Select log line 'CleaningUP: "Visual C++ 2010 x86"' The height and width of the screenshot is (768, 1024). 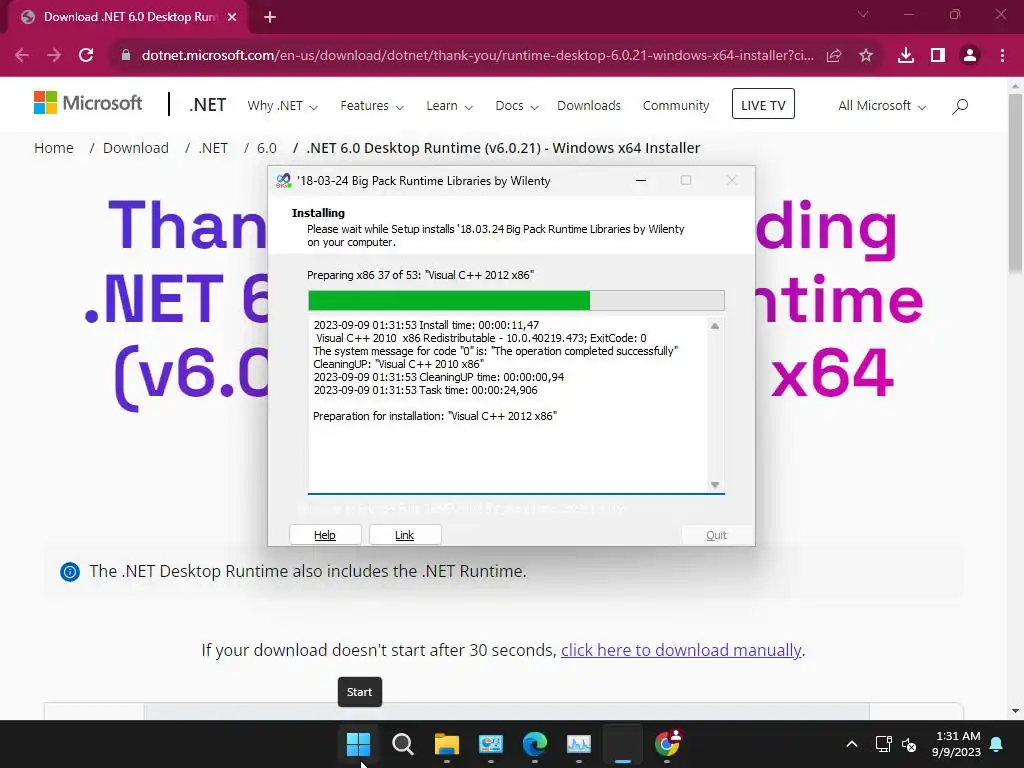[398, 364]
